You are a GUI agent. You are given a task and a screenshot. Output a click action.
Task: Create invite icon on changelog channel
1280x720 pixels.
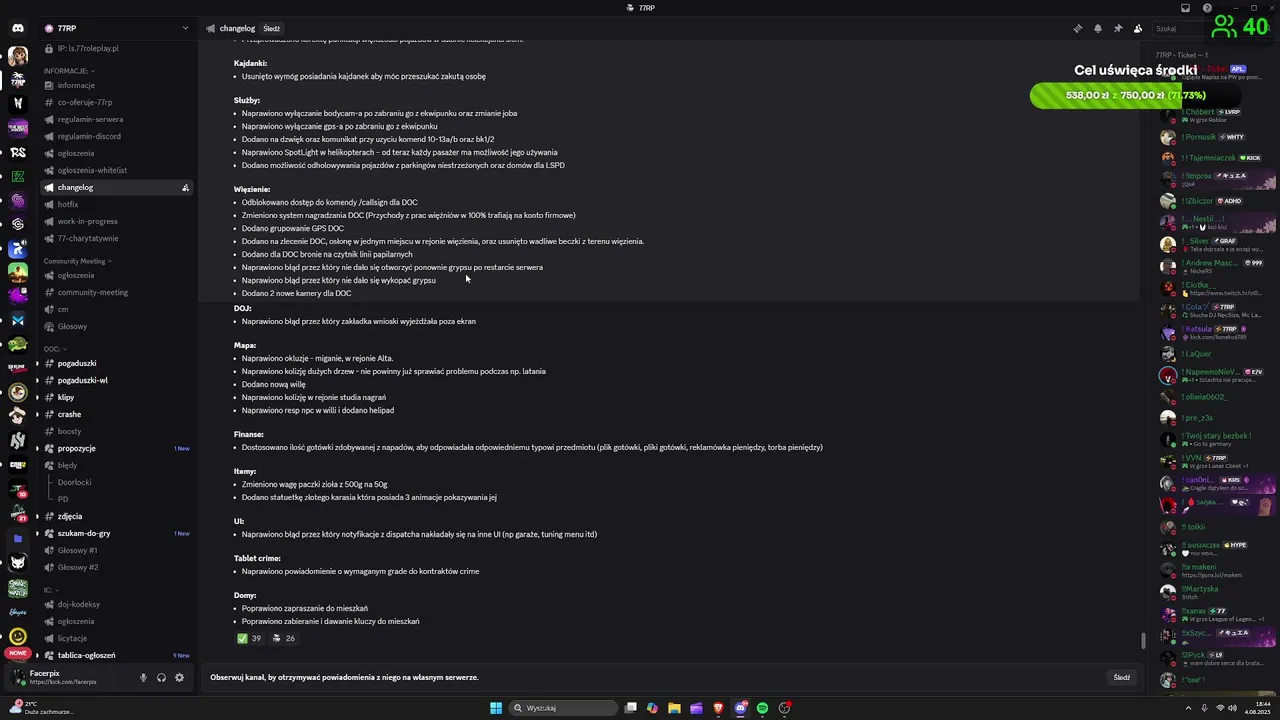(185, 188)
